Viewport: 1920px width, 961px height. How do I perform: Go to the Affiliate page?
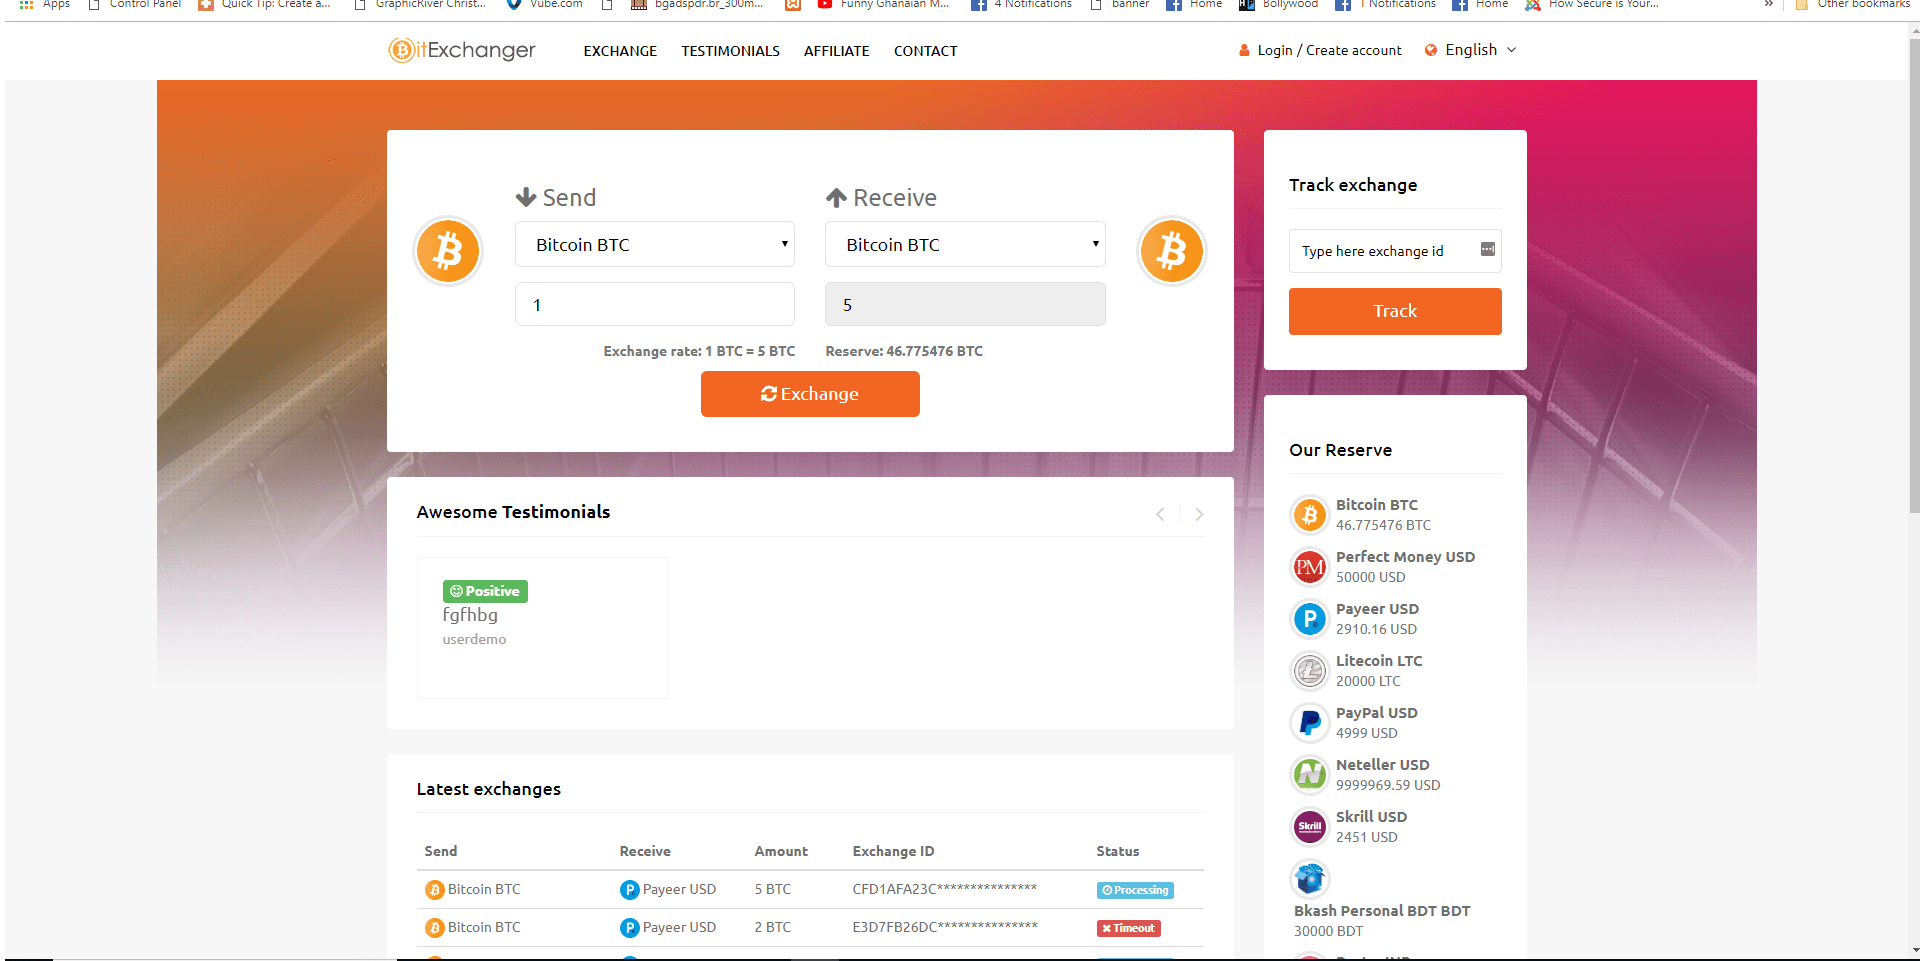836,51
